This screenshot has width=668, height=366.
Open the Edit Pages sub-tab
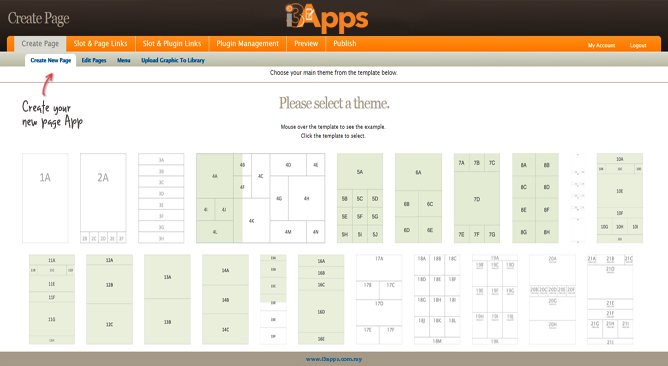94,60
